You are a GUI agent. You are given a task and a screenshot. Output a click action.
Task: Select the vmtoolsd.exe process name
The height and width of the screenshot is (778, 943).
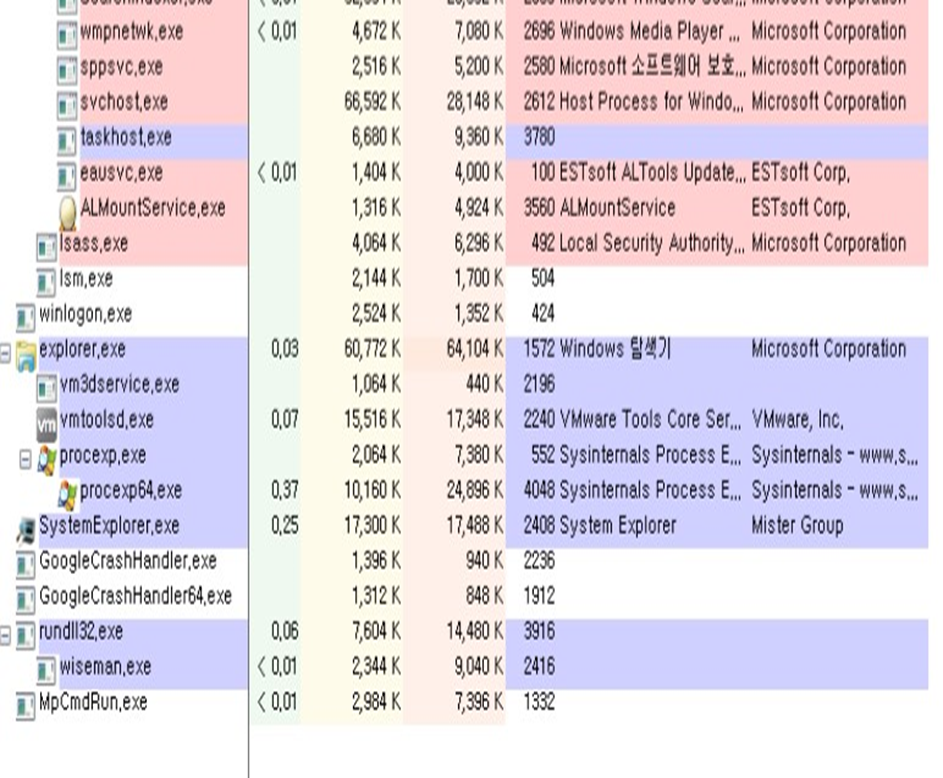tap(107, 420)
